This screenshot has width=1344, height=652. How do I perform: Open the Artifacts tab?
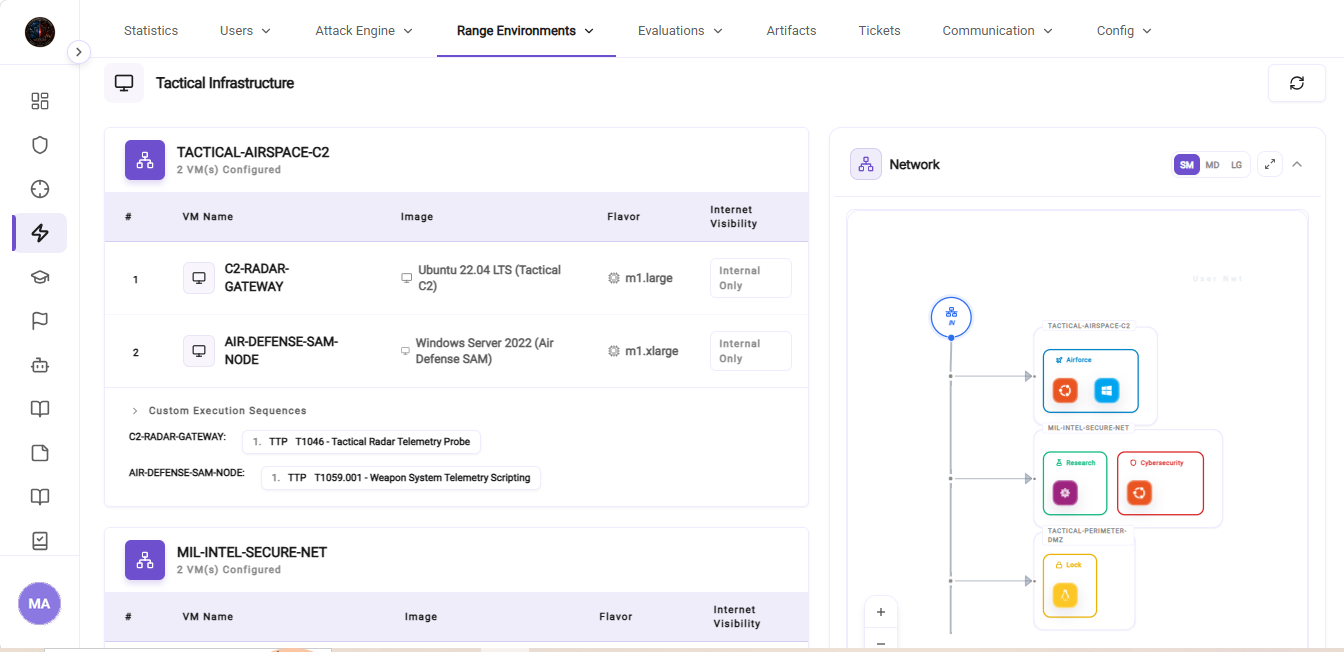click(x=792, y=31)
